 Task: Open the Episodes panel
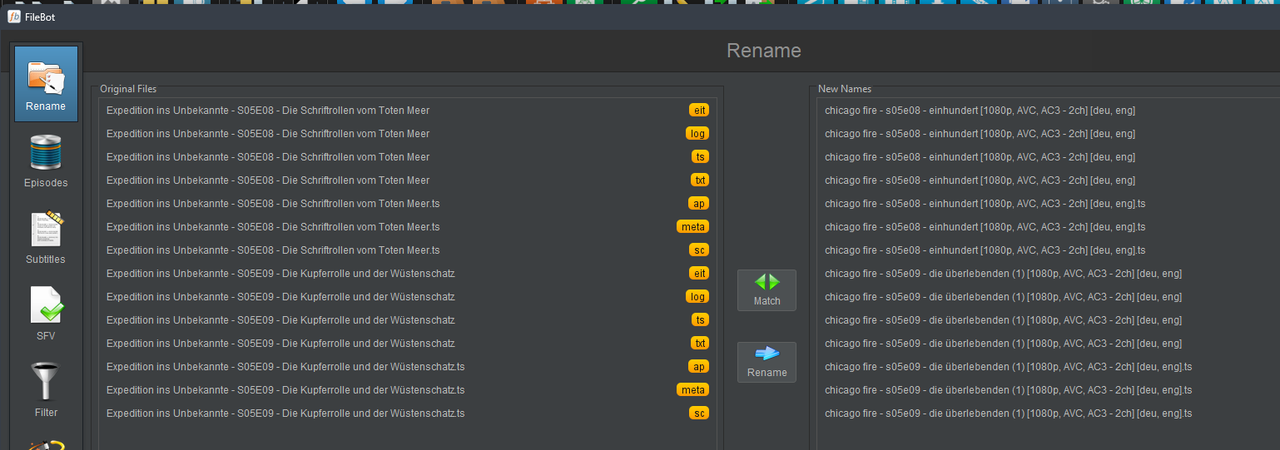coord(46,161)
